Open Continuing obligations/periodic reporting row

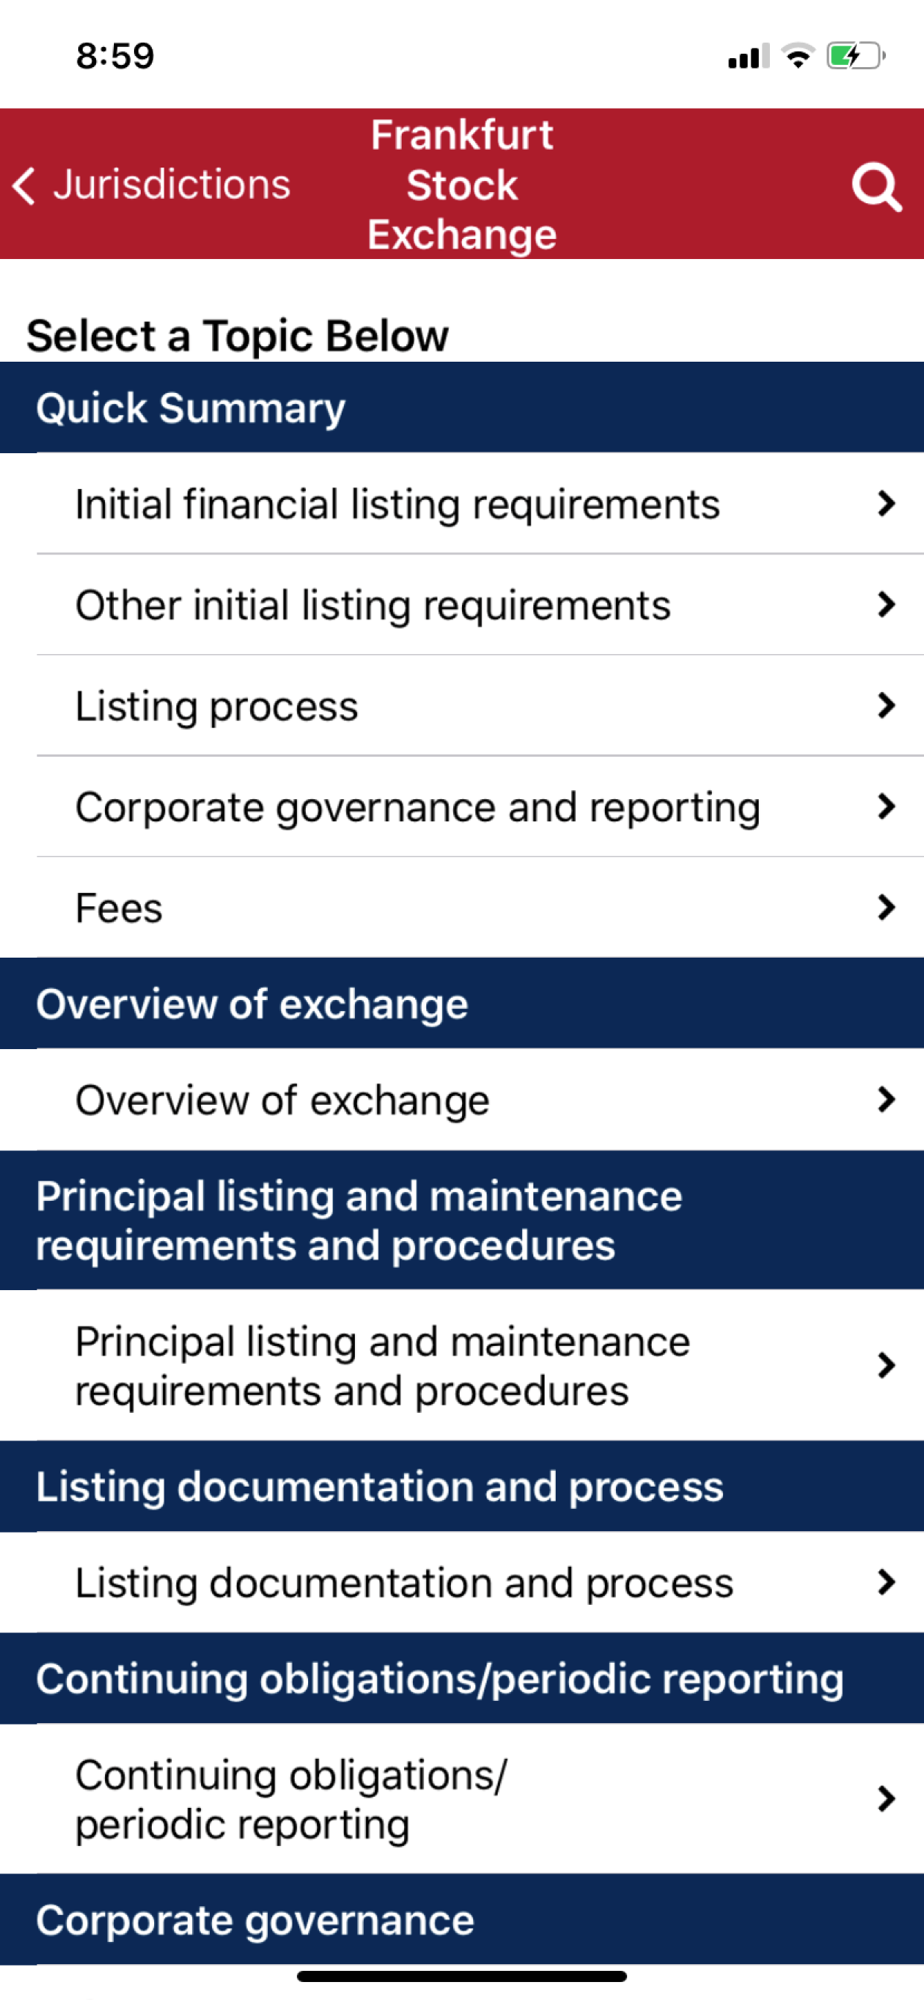[x=480, y=1799]
